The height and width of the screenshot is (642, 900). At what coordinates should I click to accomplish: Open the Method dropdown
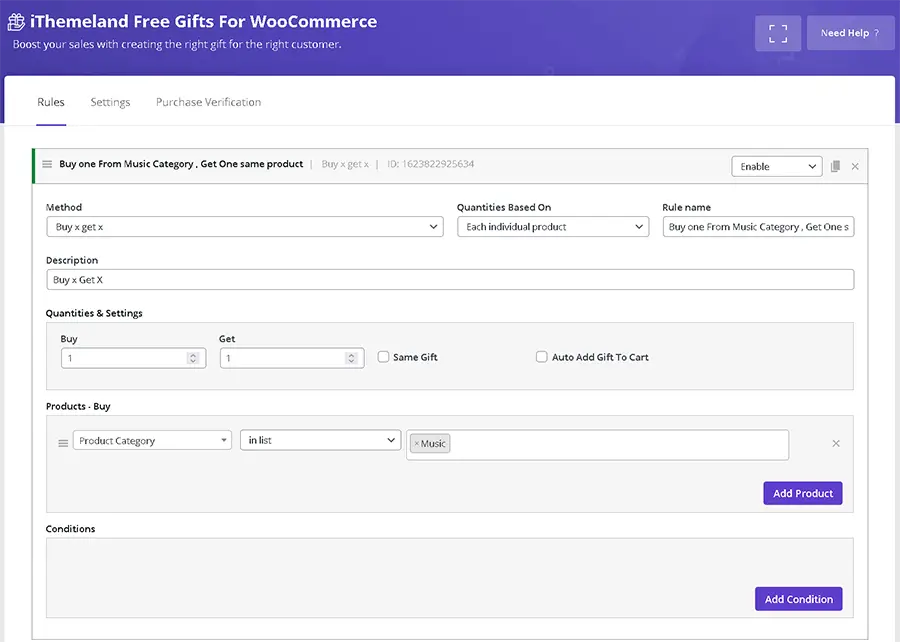[245, 227]
